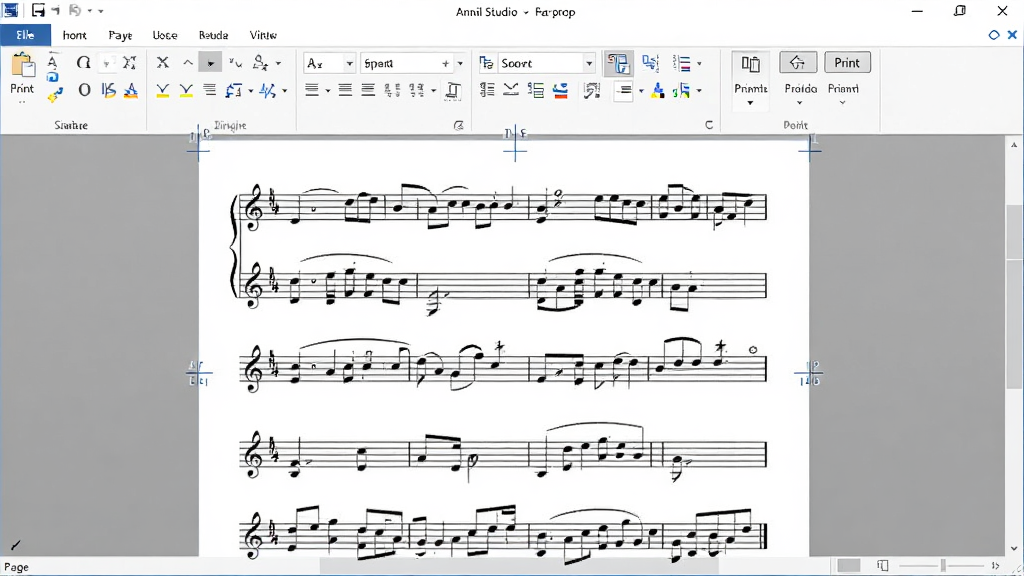Image resolution: width=1024 pixels, height=576 pixels.
Task: Click the X strike icon in Dirigire group
Action: click(163, 63)
